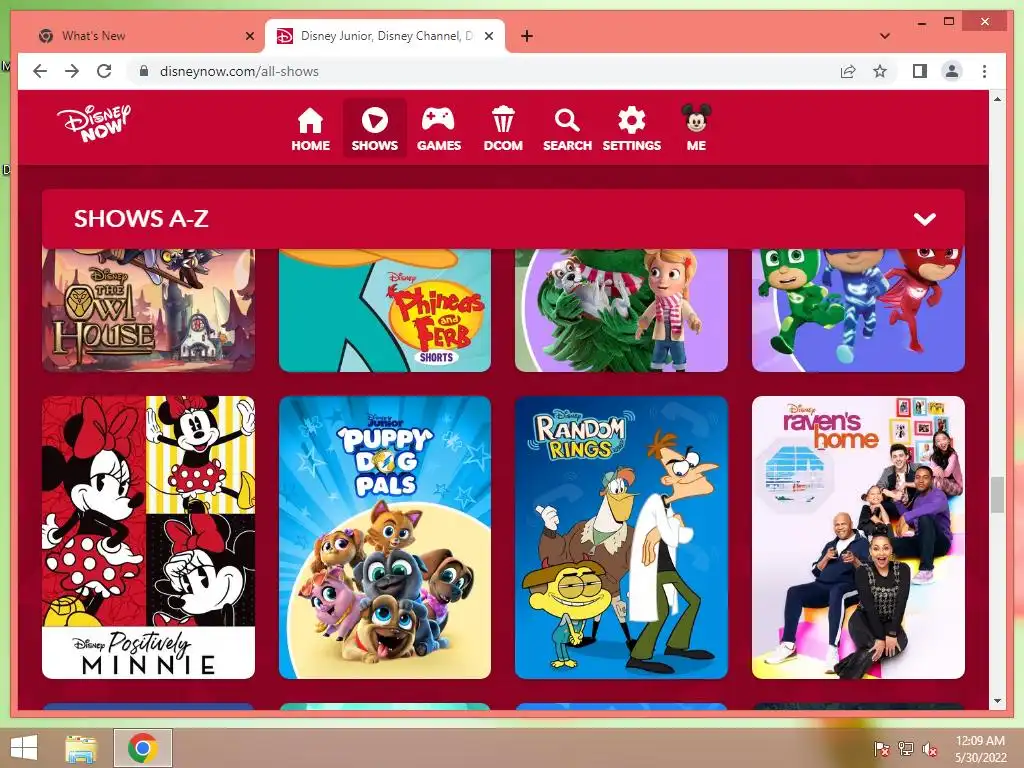
Task: Maximize the Chrome window
Action: (949, 22)
